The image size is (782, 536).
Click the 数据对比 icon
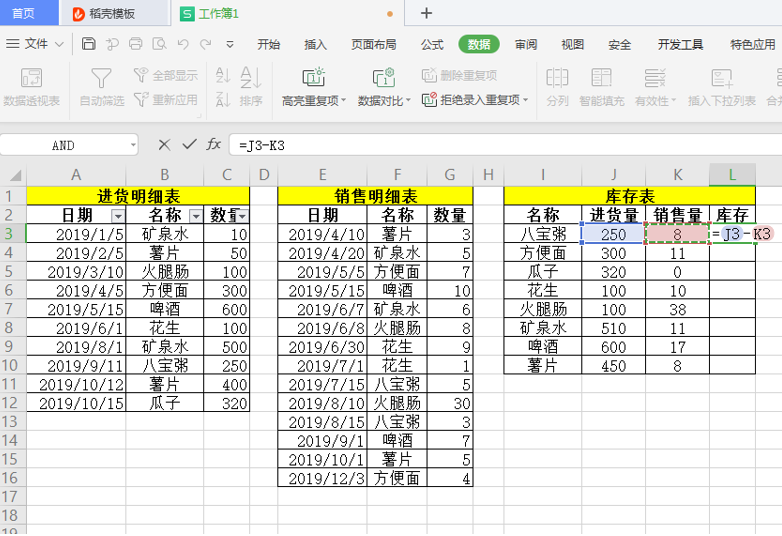pos(384,77)
